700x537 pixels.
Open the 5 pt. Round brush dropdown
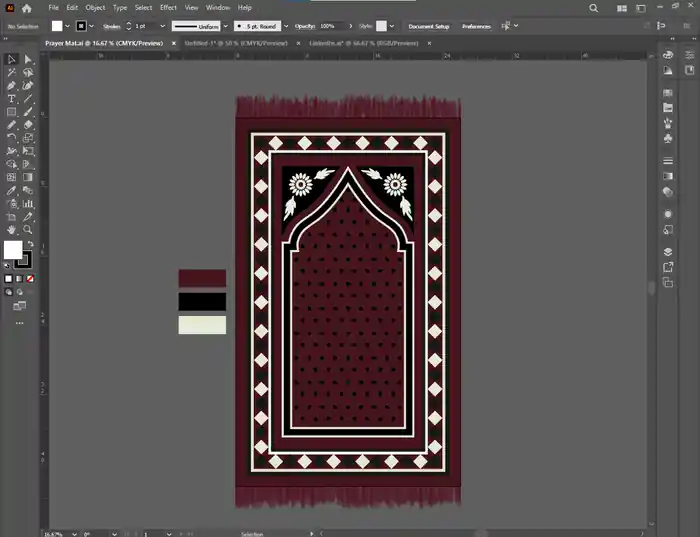click(x=286, y=26)
